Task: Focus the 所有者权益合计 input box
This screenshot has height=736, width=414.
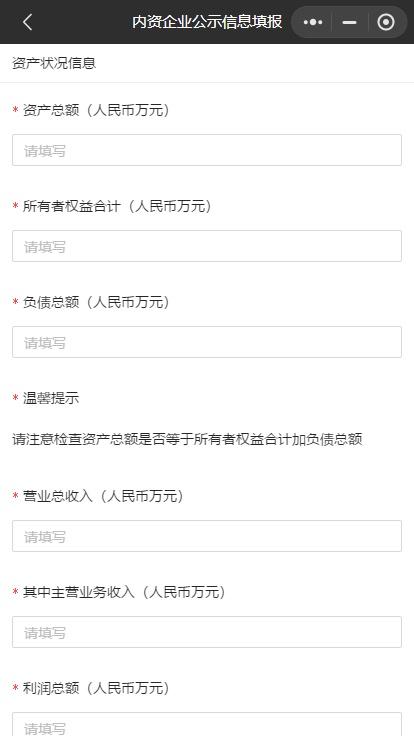Action: point(207,246)
